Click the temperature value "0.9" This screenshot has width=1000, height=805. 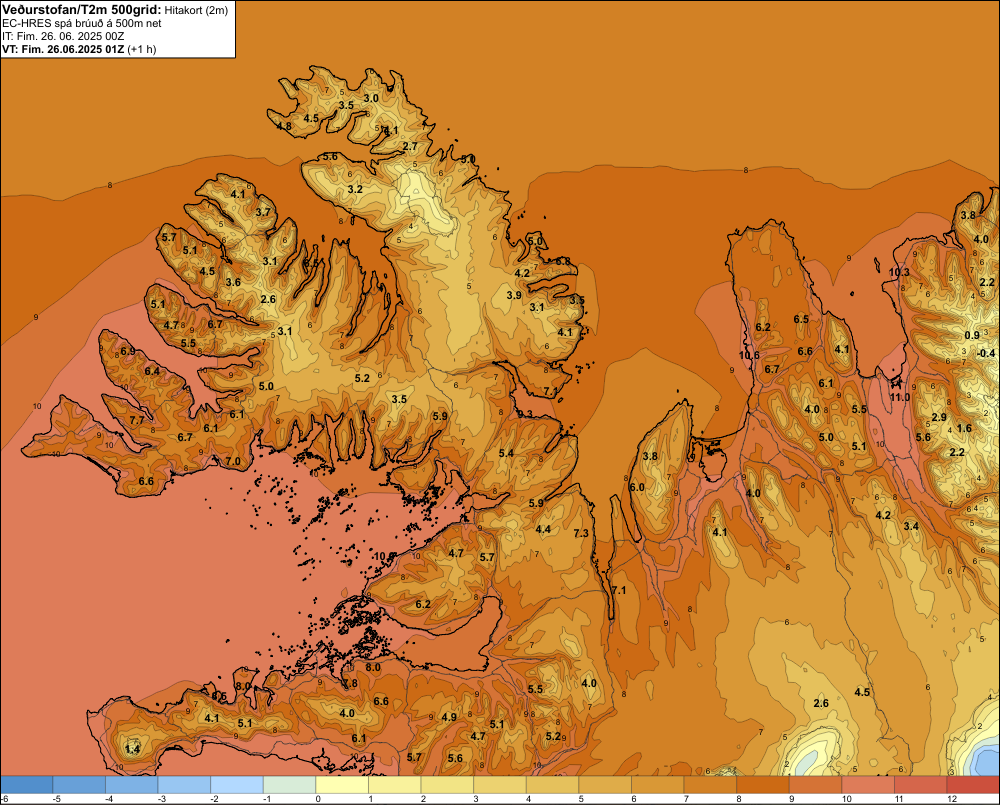click(x=972, y=336)
